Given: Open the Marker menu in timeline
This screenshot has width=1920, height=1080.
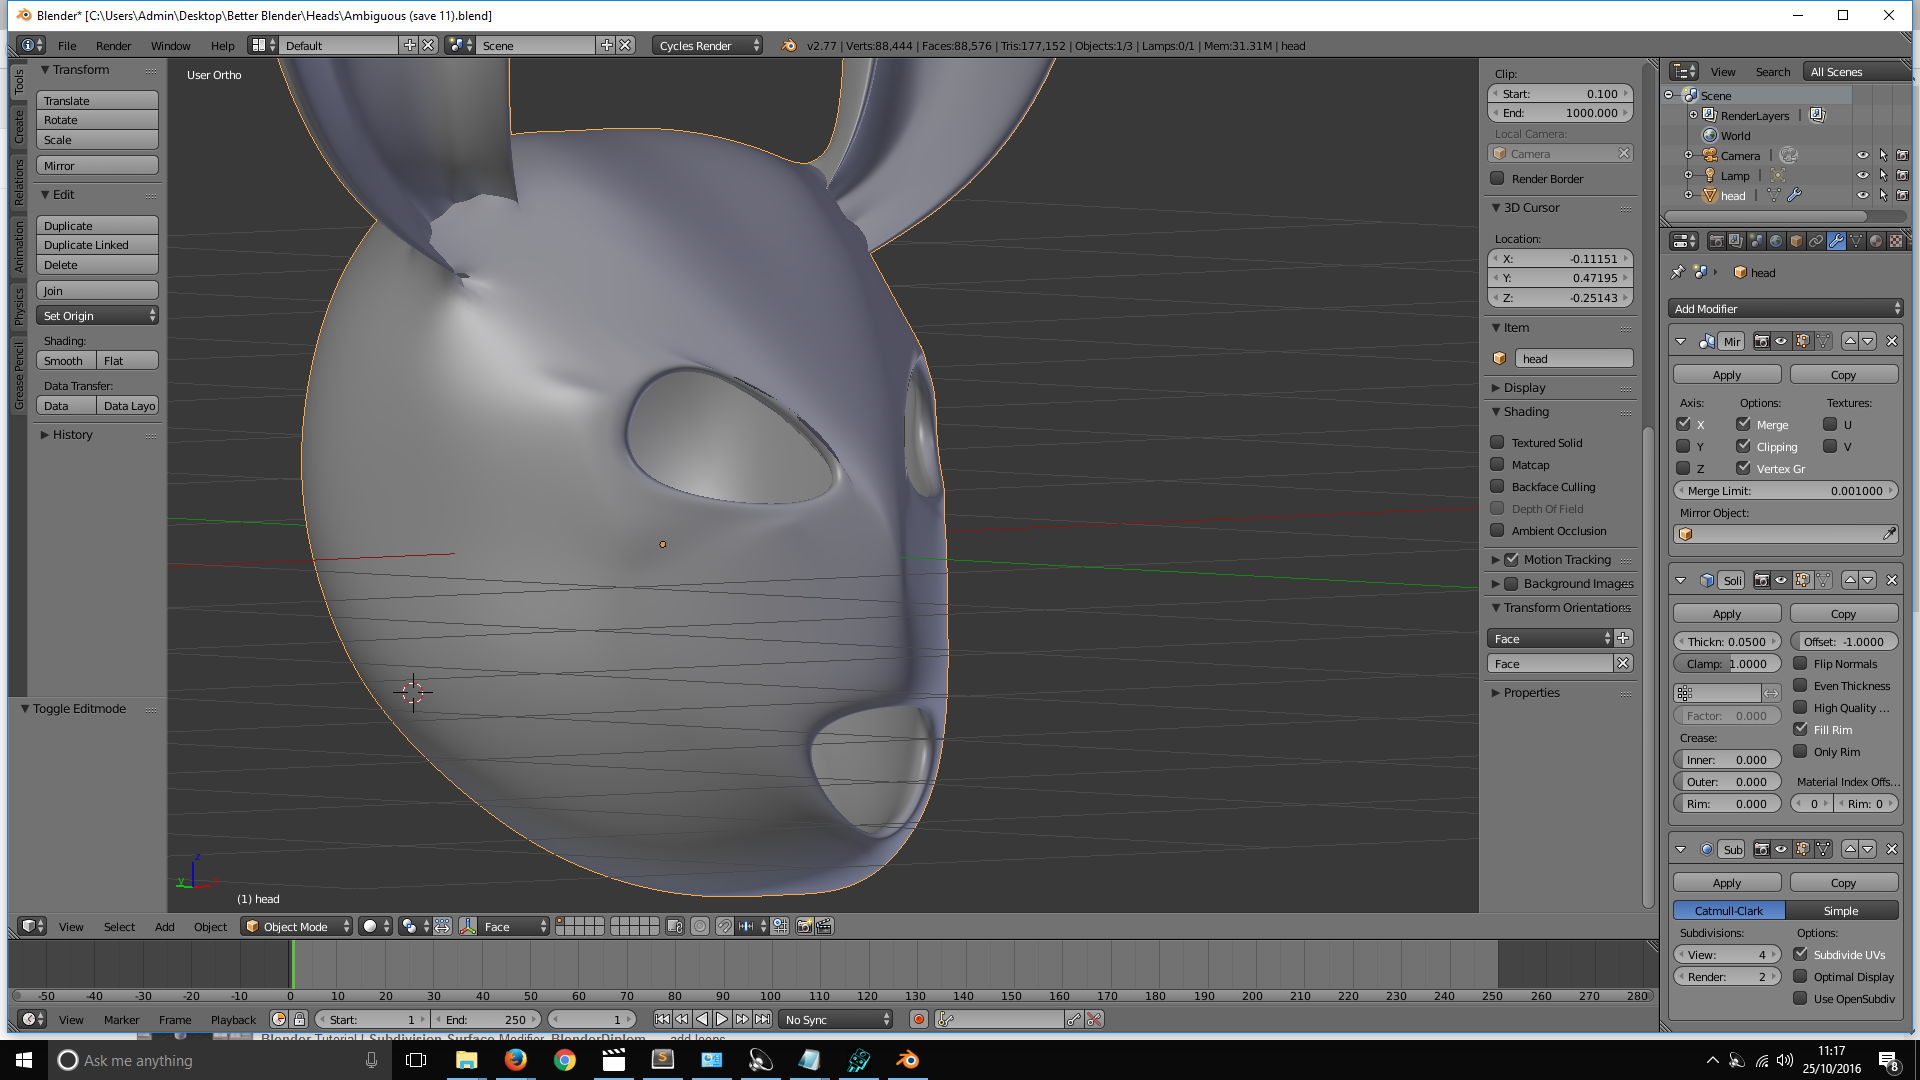Looking at the screenshot, I should coord(121,1019).
